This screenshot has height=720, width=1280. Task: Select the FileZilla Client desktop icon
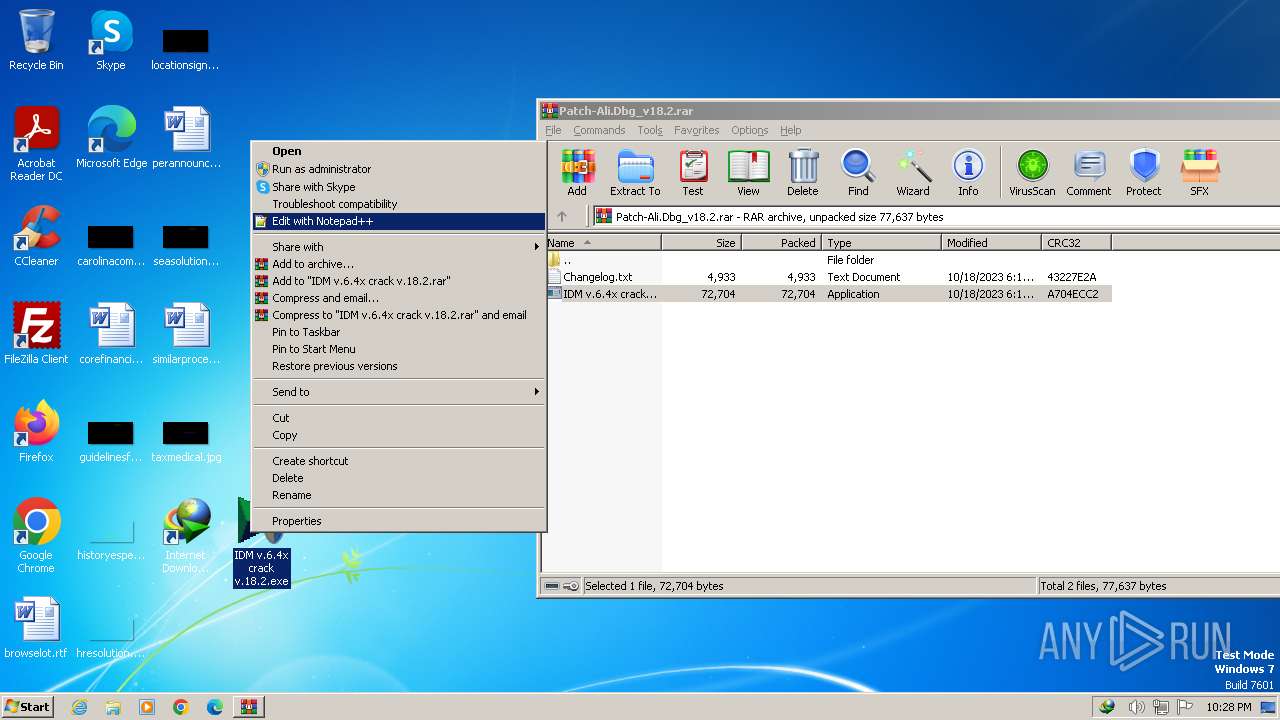click(x=36, y=333)
